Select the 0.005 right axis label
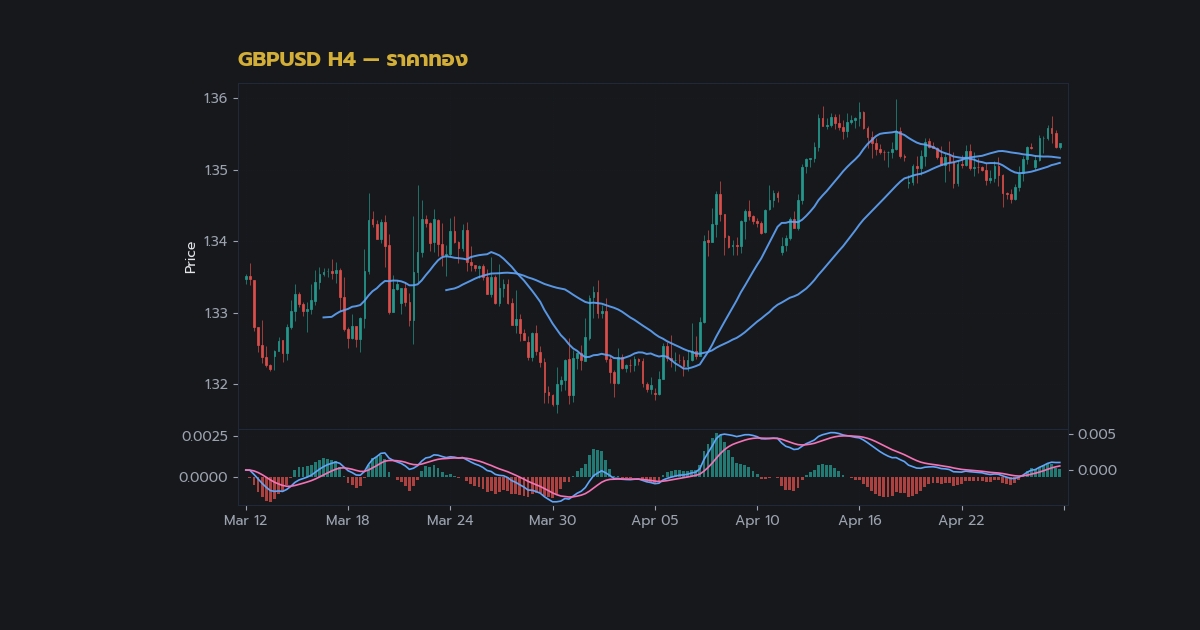 (1096, 434)
